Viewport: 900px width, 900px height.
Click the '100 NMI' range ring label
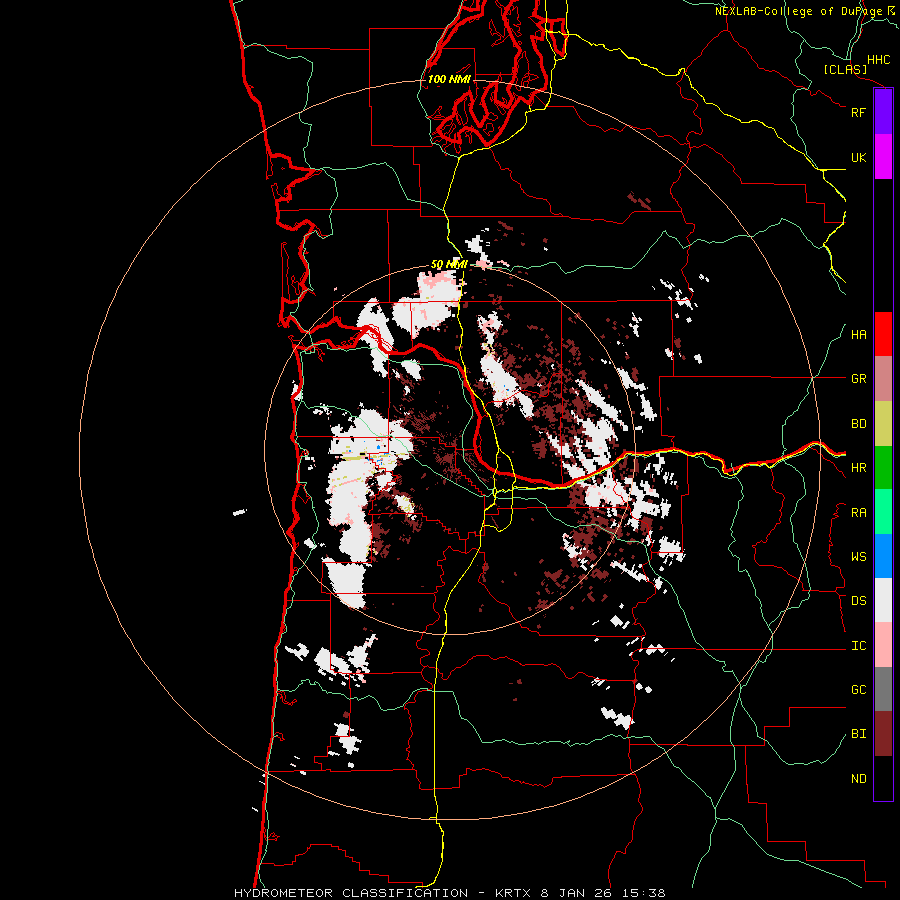click(x=449, y=79)
